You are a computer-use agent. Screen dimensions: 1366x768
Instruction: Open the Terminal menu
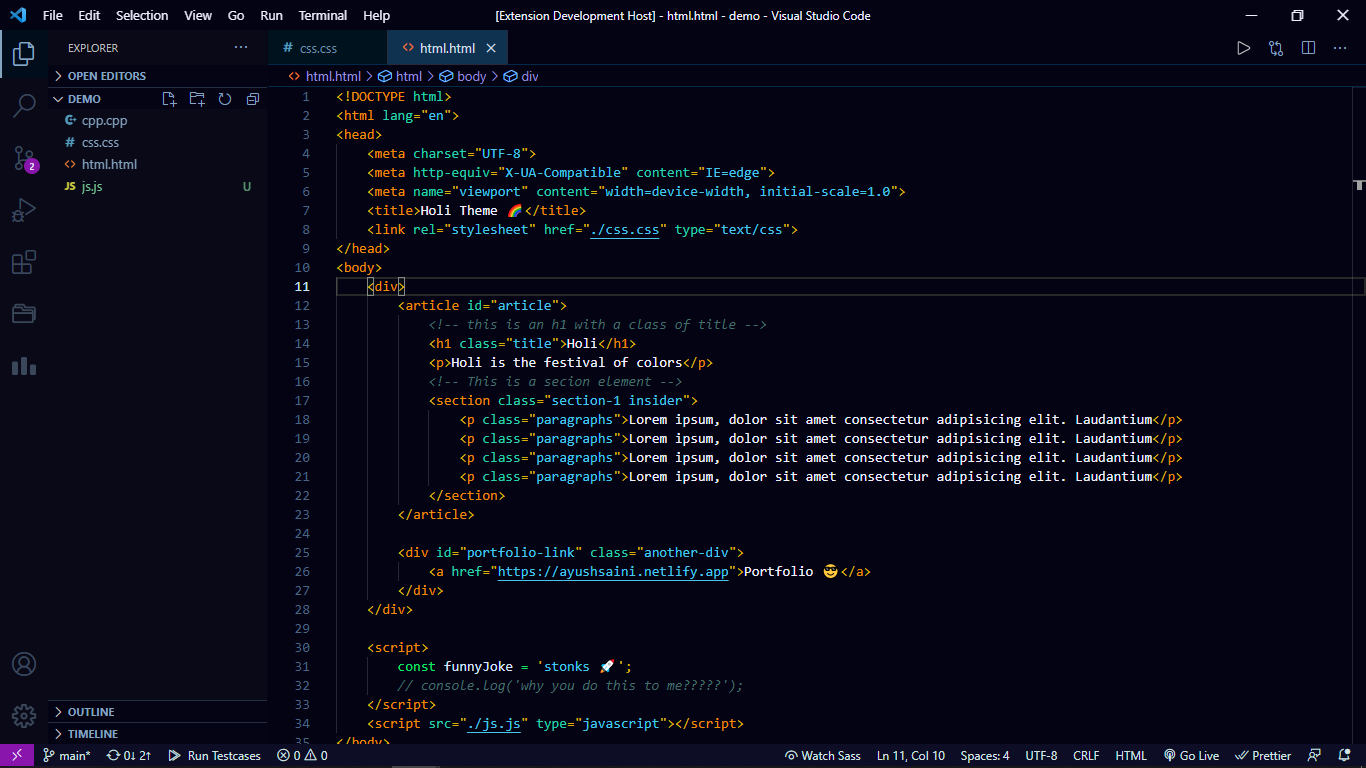(x=323, y=15)
